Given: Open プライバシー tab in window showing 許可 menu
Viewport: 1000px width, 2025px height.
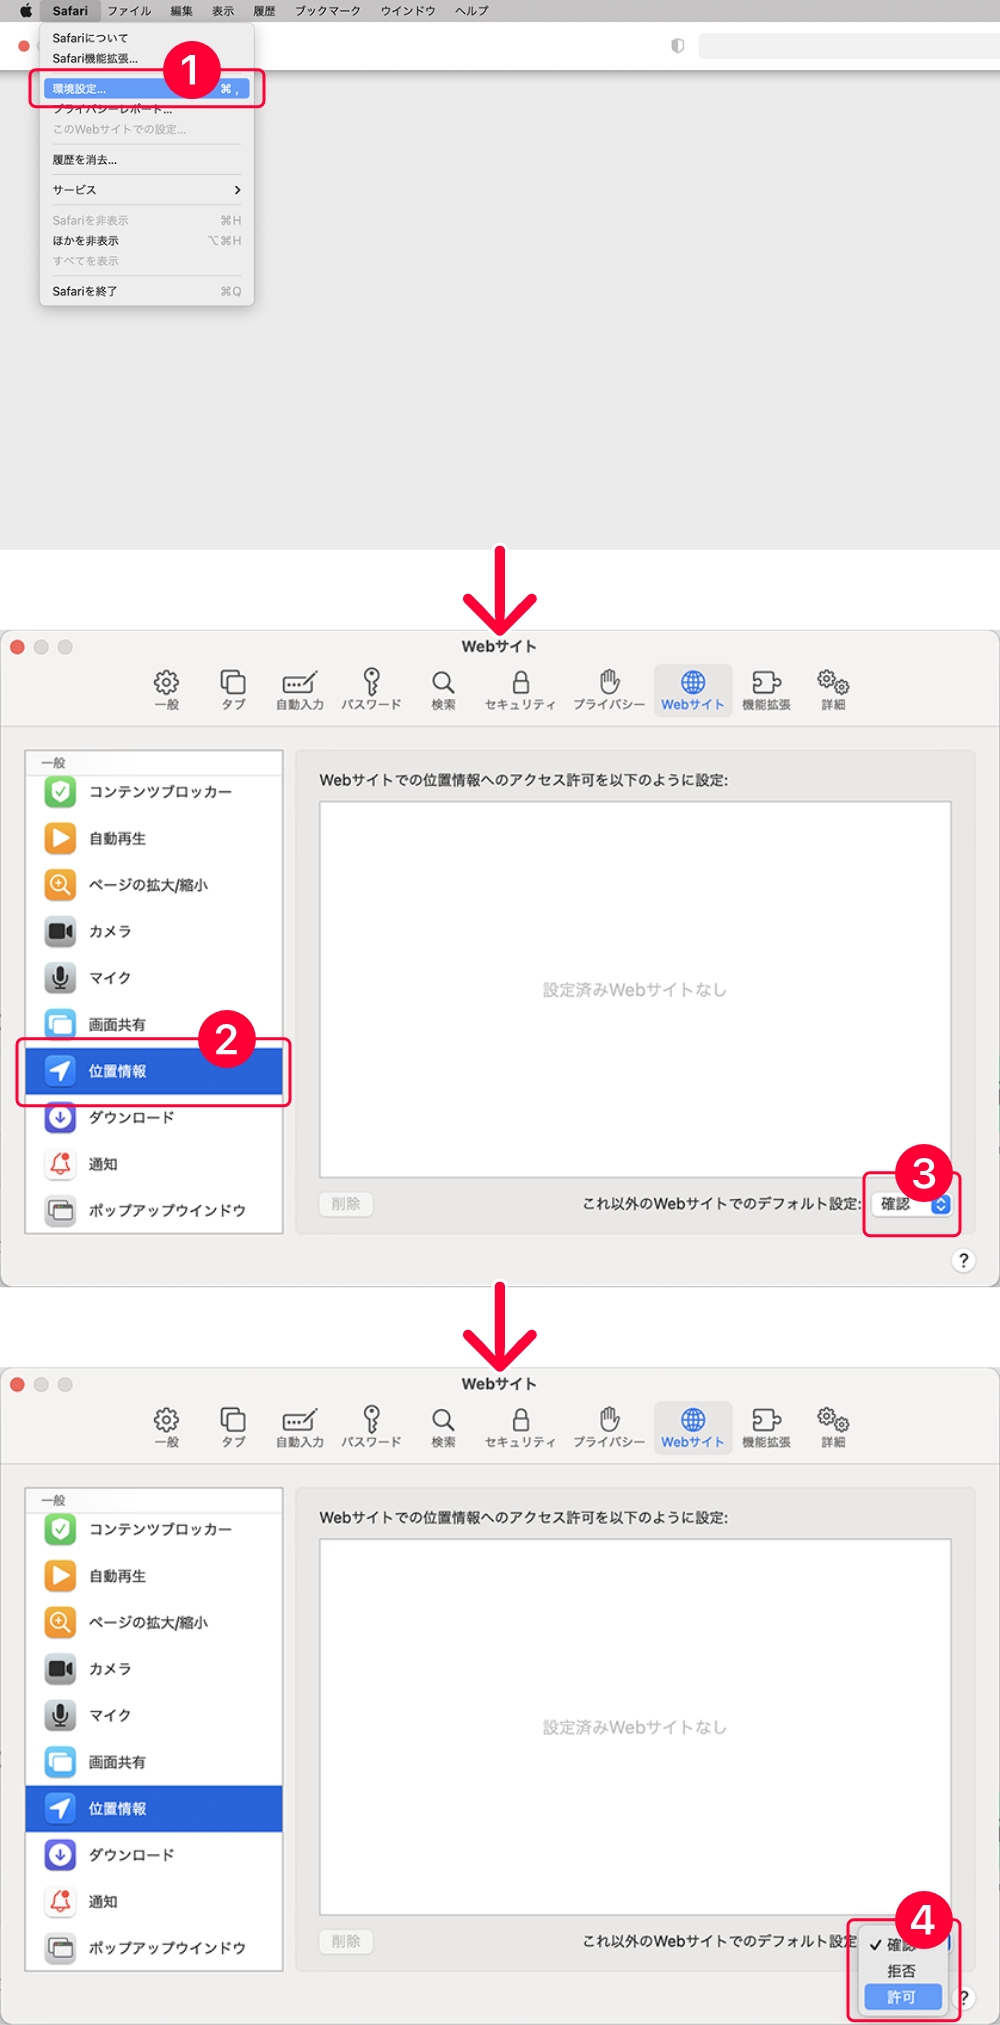Looking at the screenshot, I should [609, 1428].
